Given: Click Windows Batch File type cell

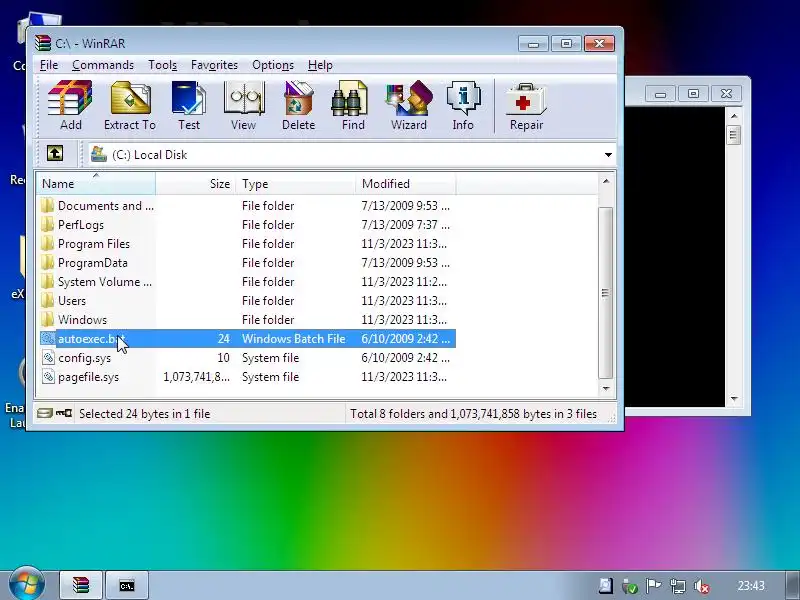Looking at the screenshot, I should [294, 339].
